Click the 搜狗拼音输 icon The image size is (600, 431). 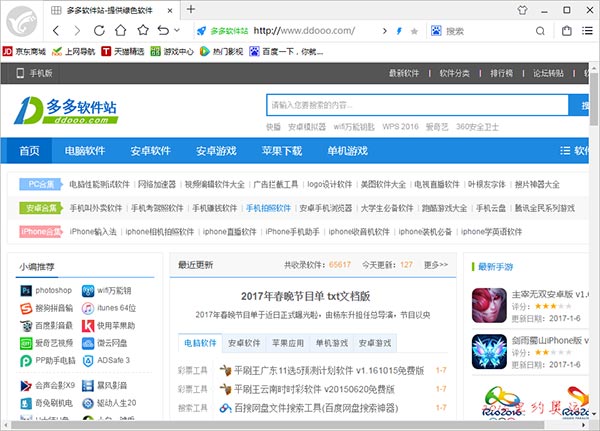pyautogui.click(x=26, y=308)
